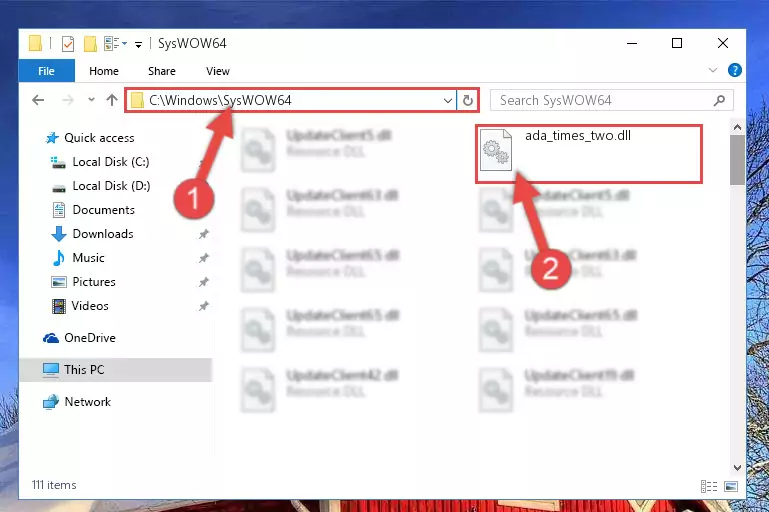
Task: Click the pin icon next to Downloads
Action: [204, 234]
